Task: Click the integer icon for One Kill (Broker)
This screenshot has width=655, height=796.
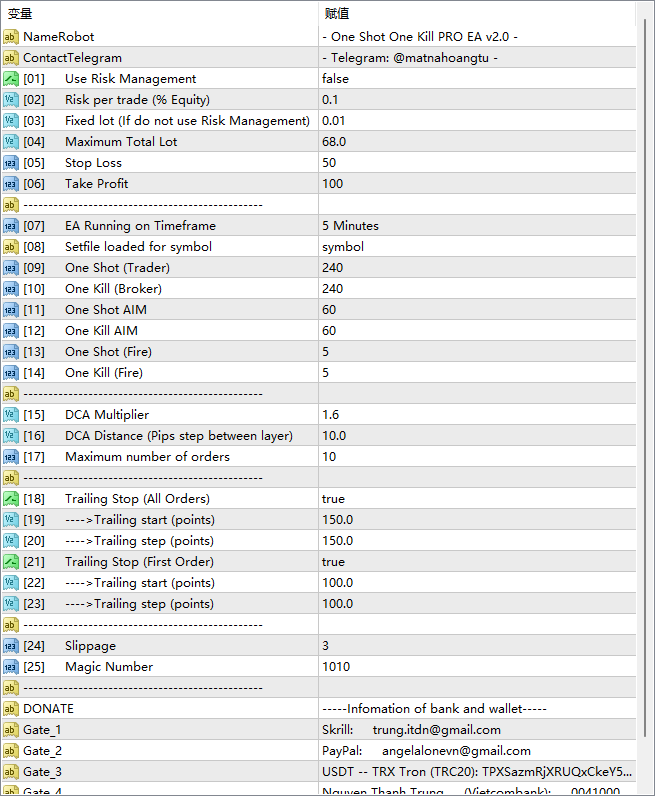Action: pyautogui.click(x=11, y=288)
